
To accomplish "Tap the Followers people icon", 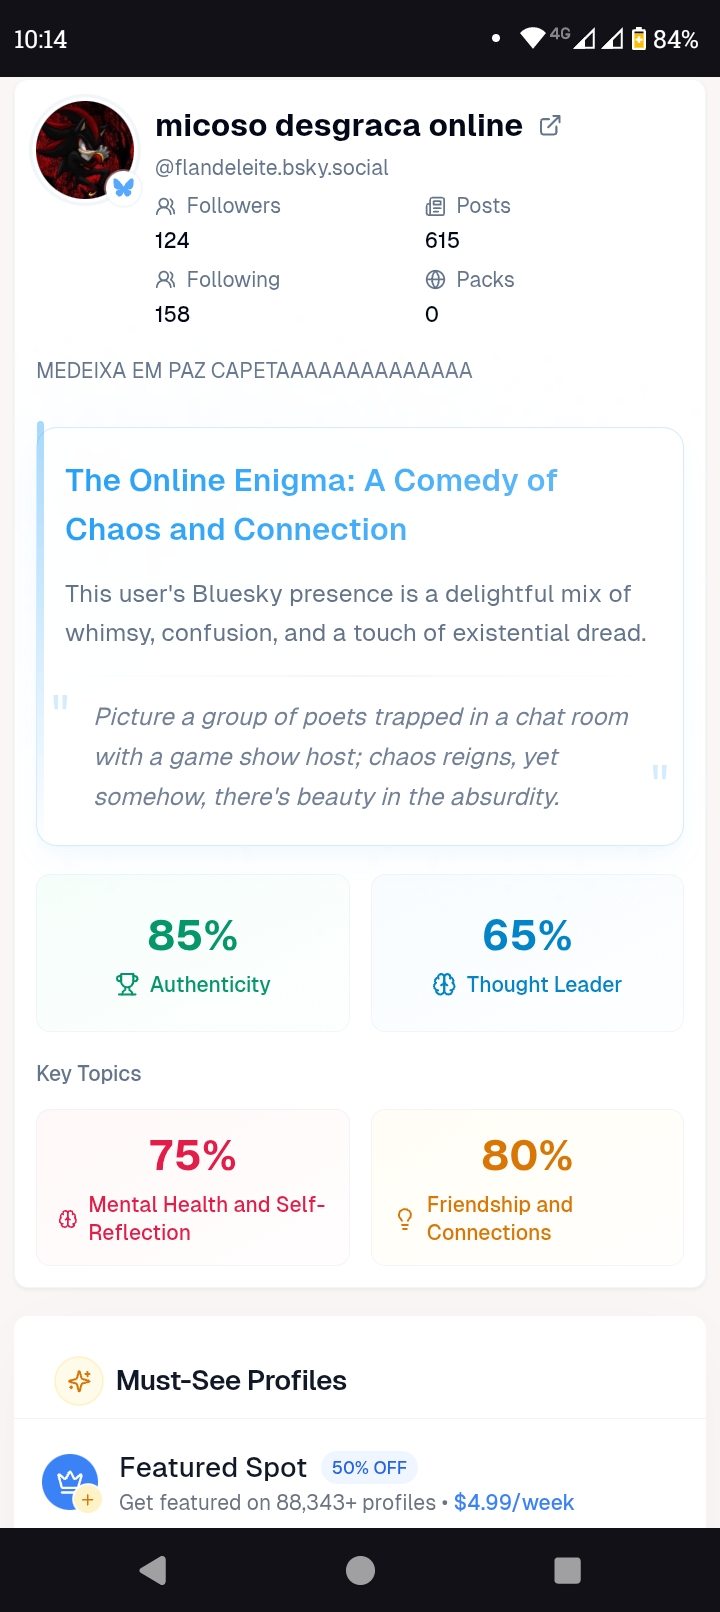I will 165,207.
